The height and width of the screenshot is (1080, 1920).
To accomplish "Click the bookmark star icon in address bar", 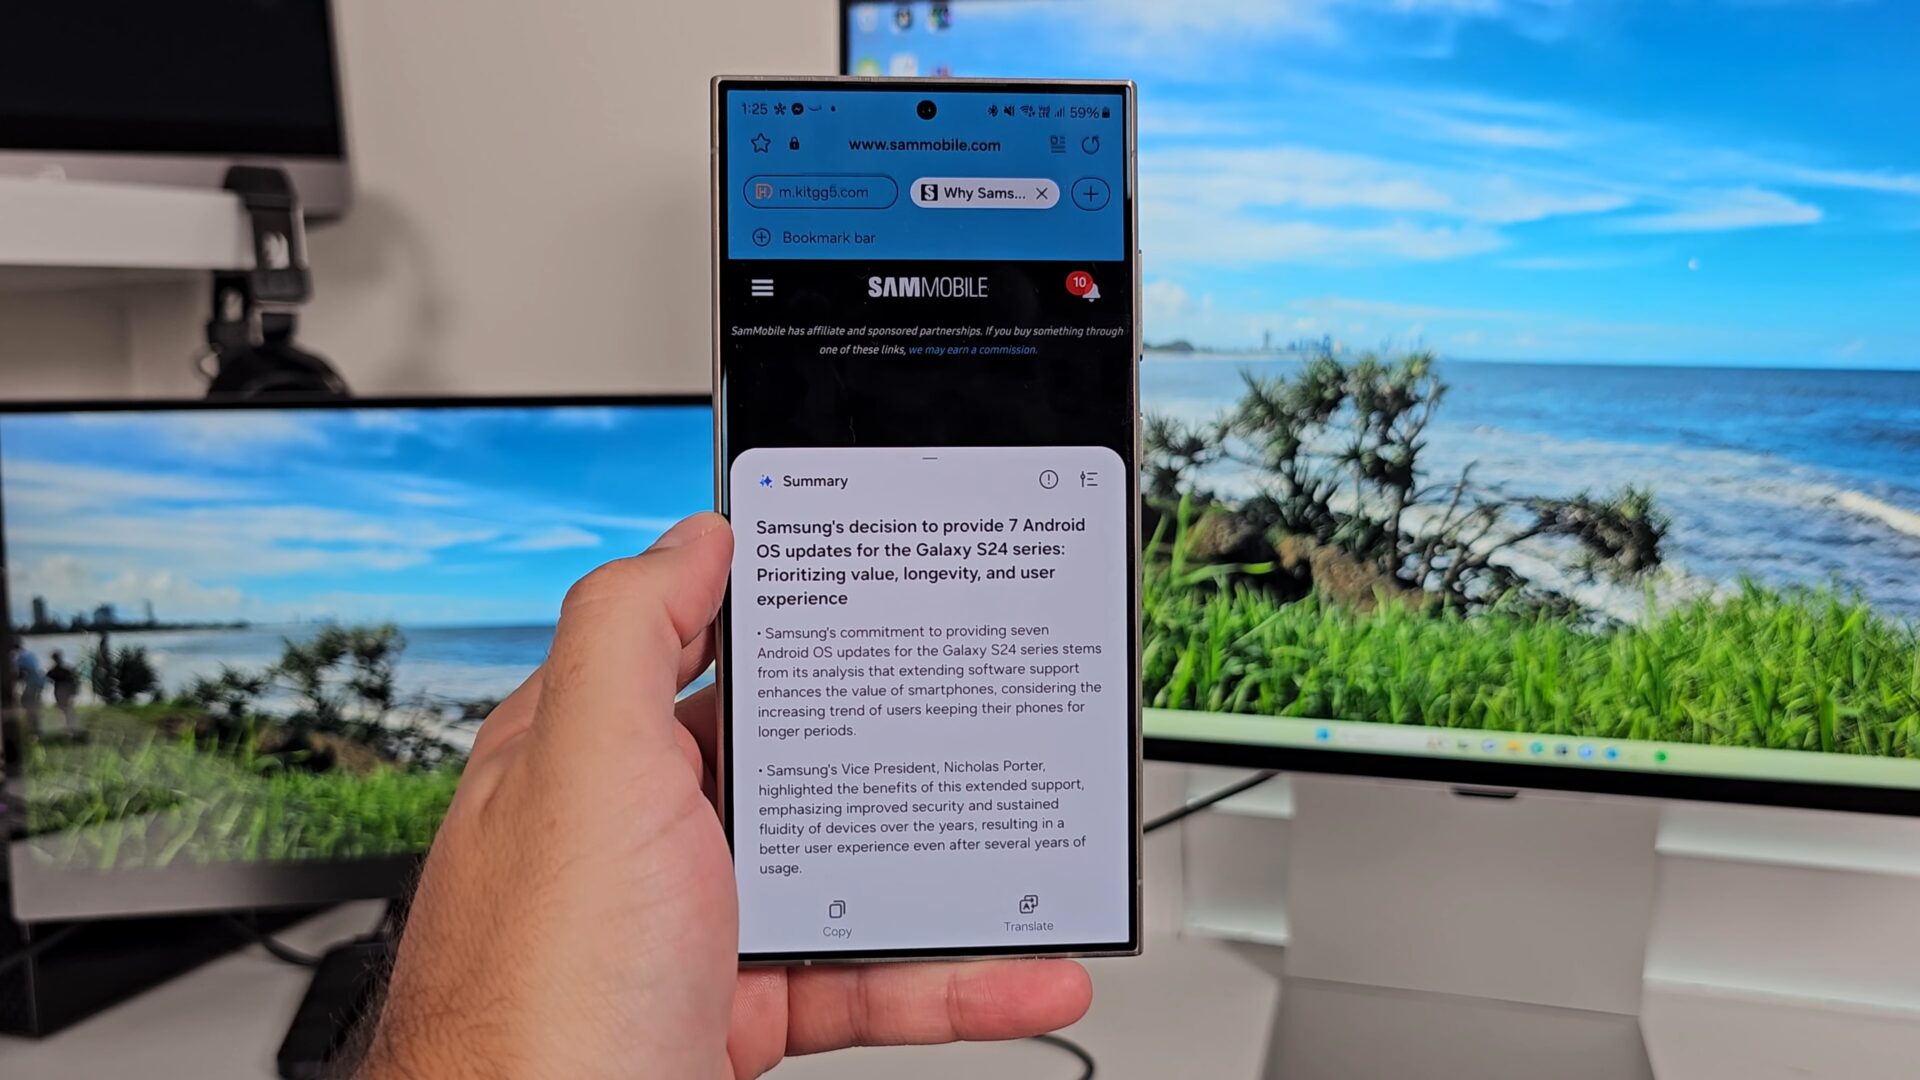I will pyautogui.click(x=762, y=144).
